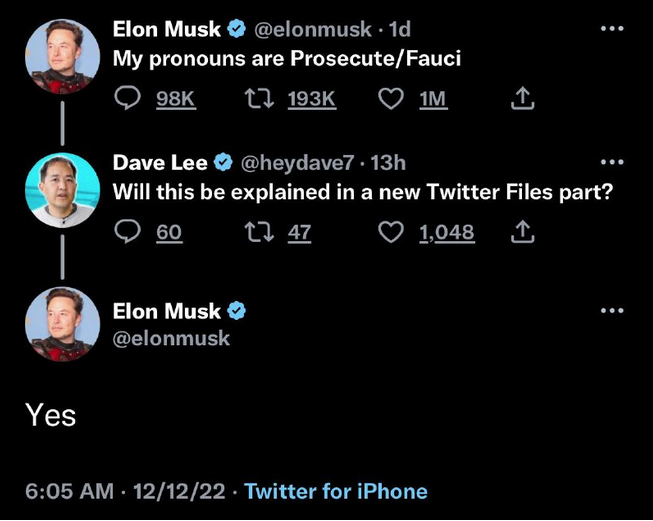Click the @elonmusk handle under reply

tap(171, 338)
